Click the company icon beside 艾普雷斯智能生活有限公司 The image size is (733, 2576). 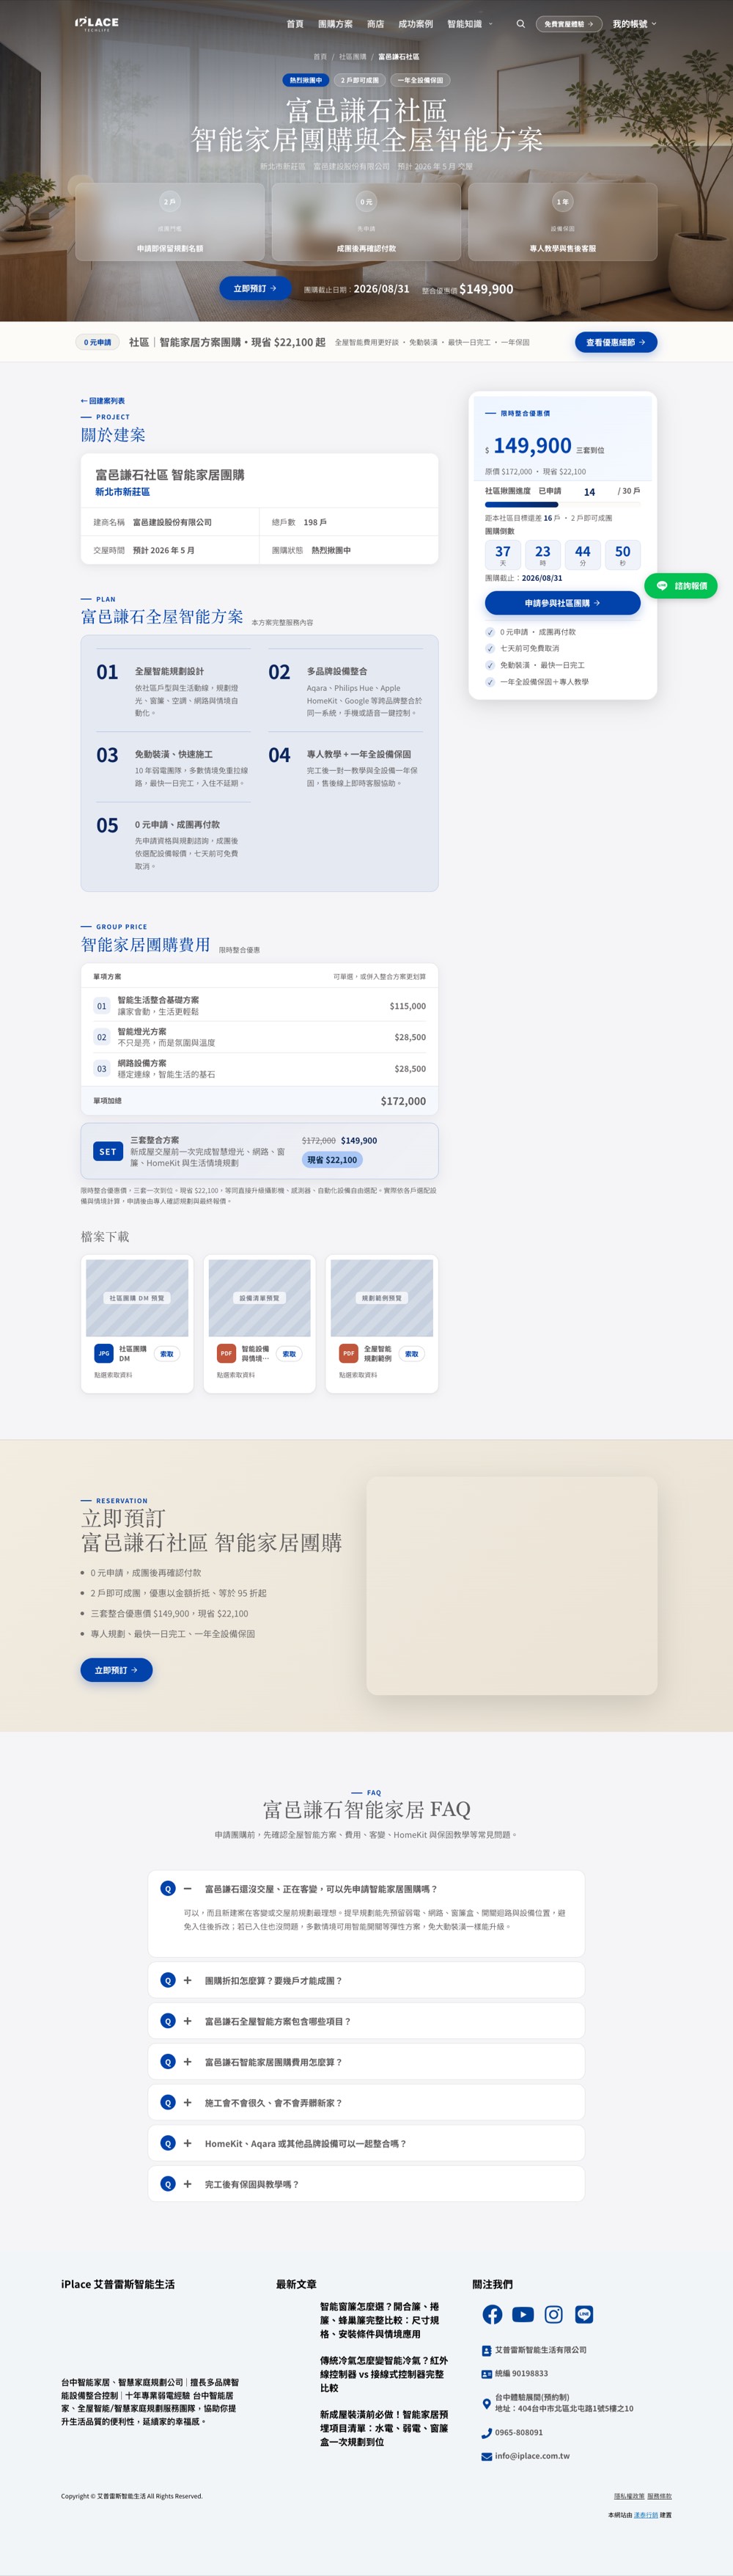click(487, 2350)
